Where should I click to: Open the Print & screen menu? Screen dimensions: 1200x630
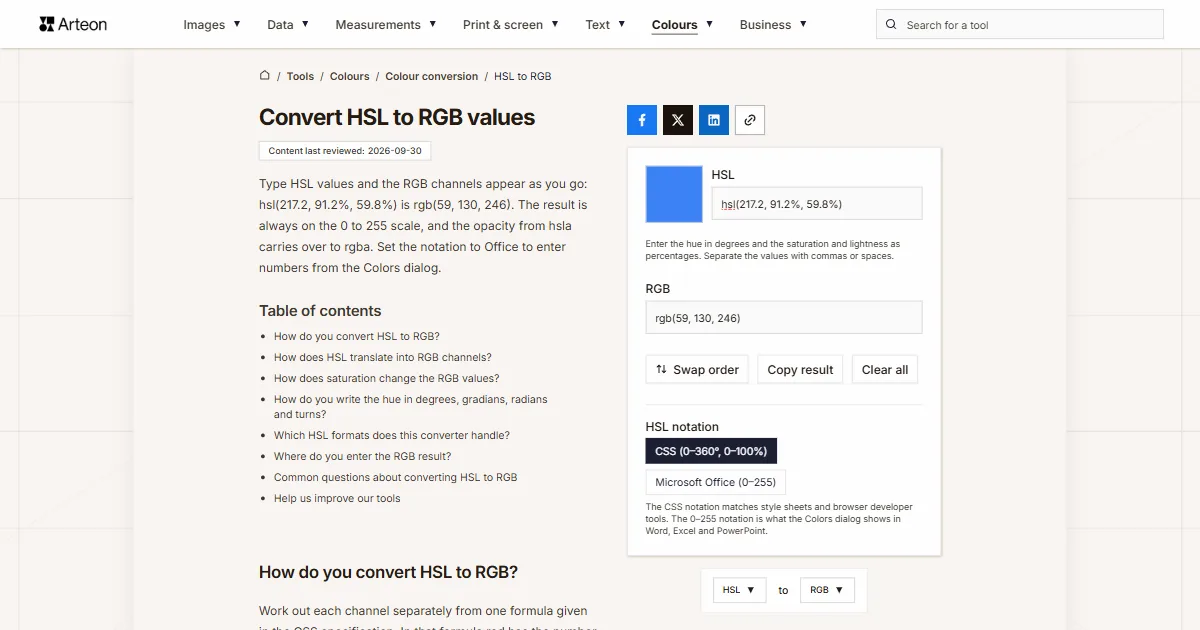511,24
